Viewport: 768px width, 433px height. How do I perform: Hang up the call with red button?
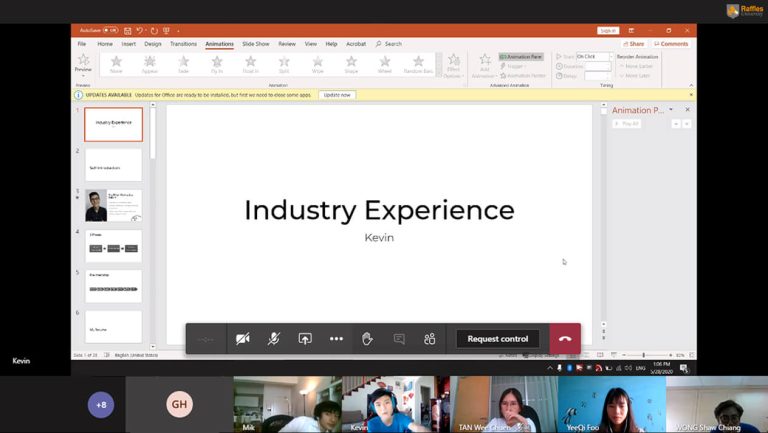point(565,339)
